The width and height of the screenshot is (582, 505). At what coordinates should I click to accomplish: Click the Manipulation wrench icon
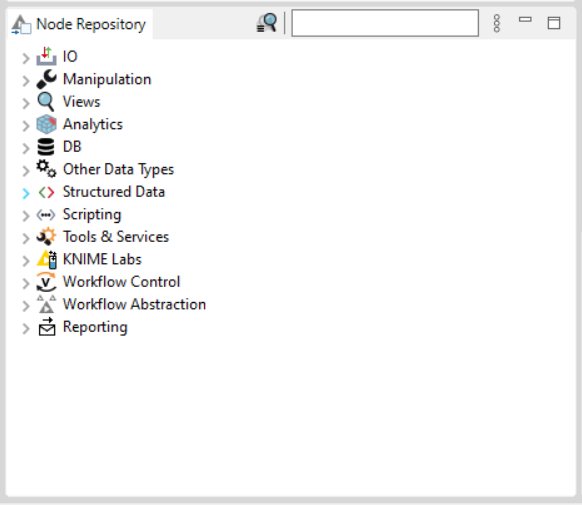[x=46, y=79]
